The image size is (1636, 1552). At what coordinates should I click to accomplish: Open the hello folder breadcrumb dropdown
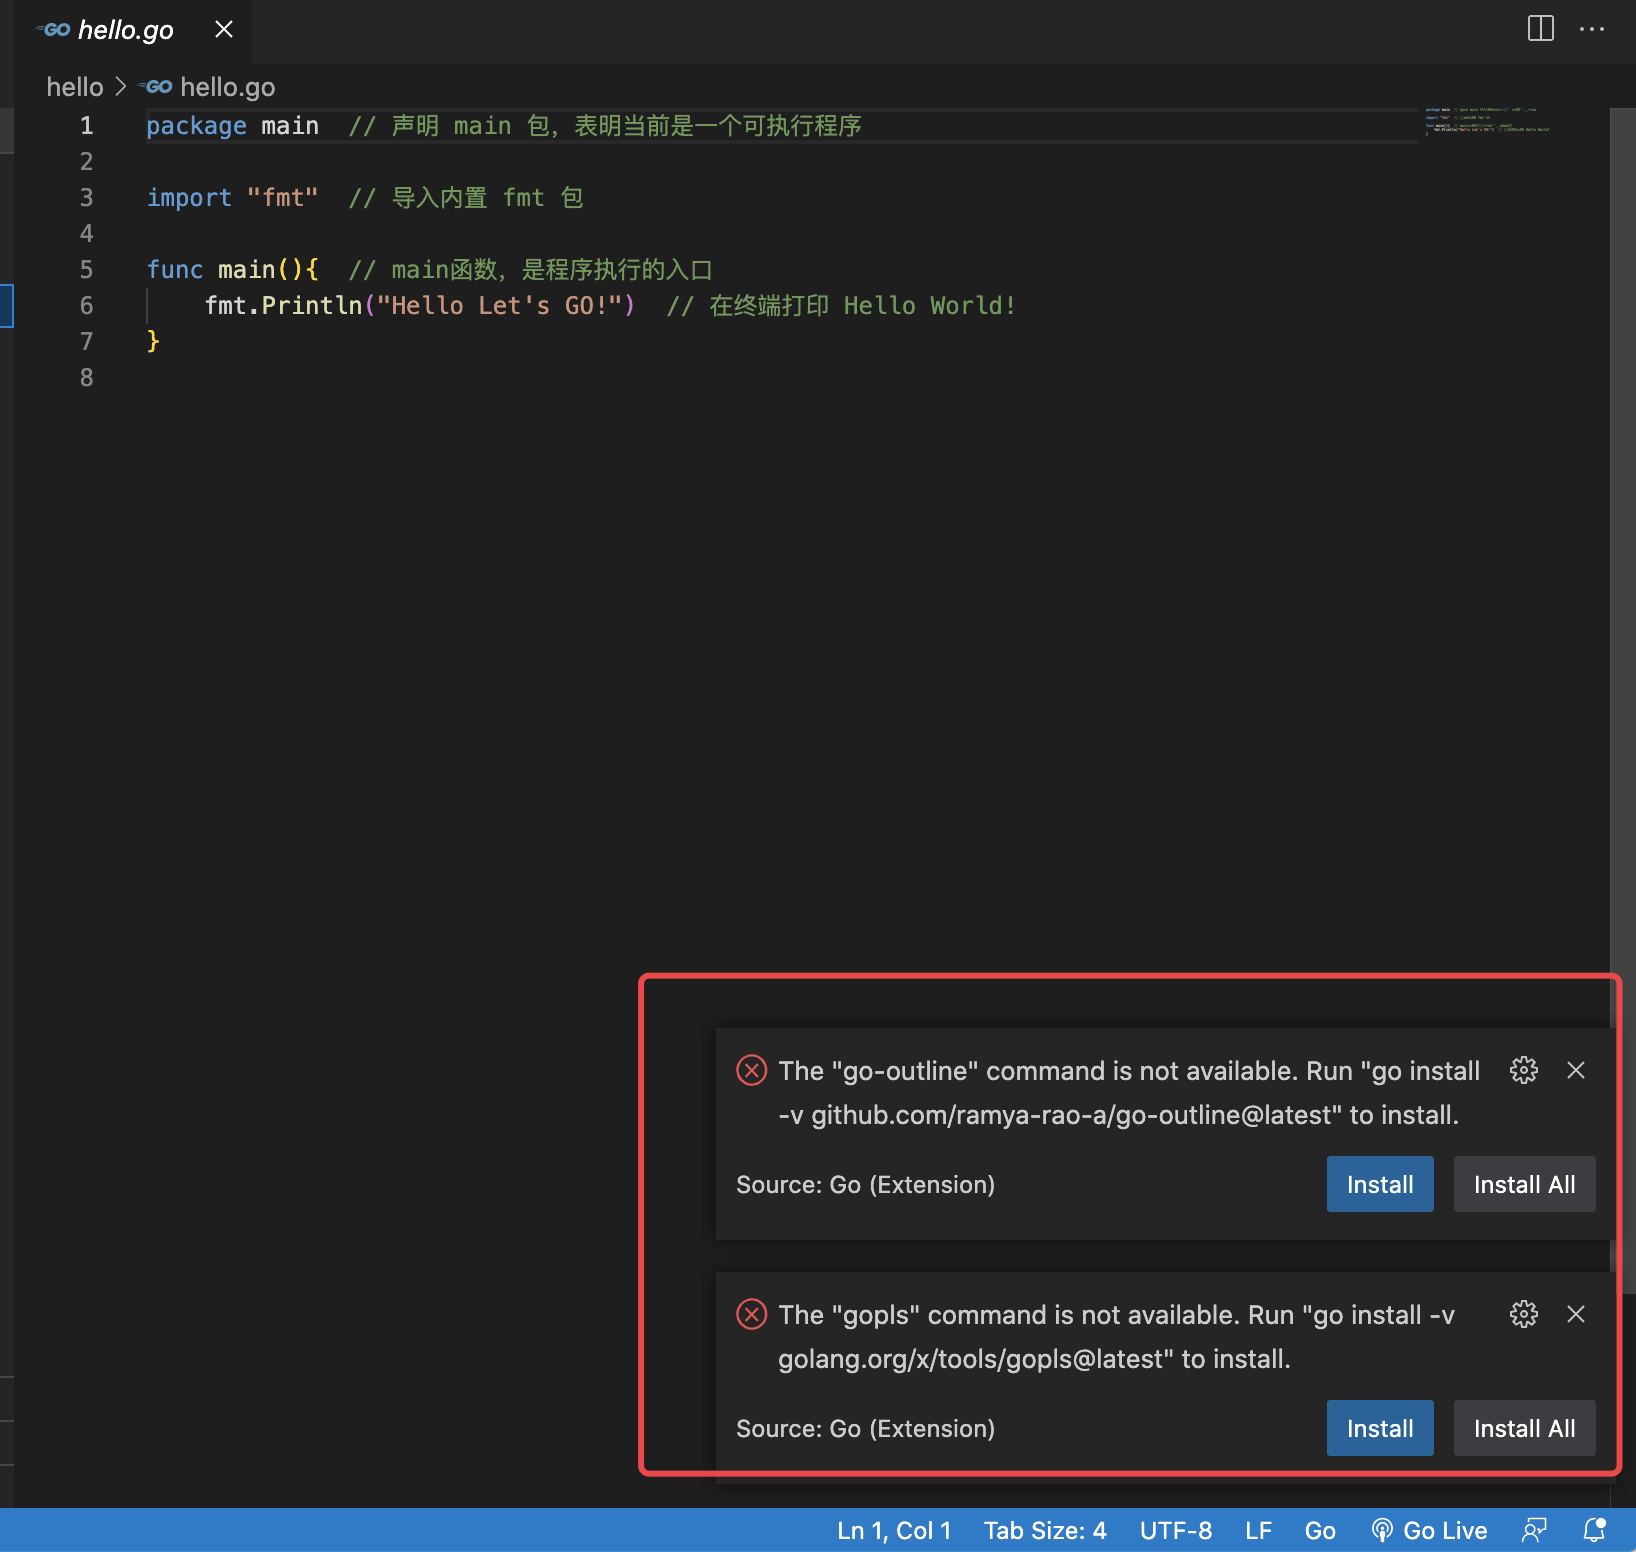point(74,86)
